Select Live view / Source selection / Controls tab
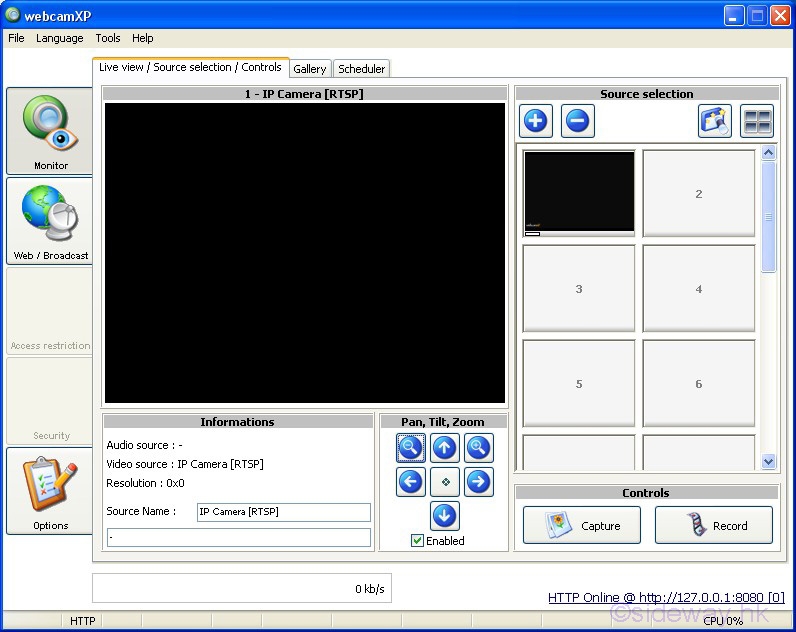796x632 pixels. 190,67
